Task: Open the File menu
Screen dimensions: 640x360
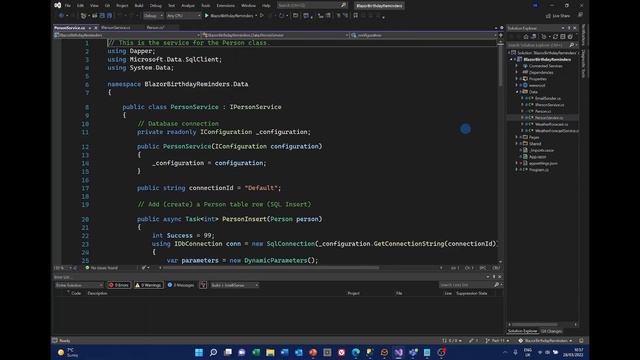Action: (x=68, y=6)
